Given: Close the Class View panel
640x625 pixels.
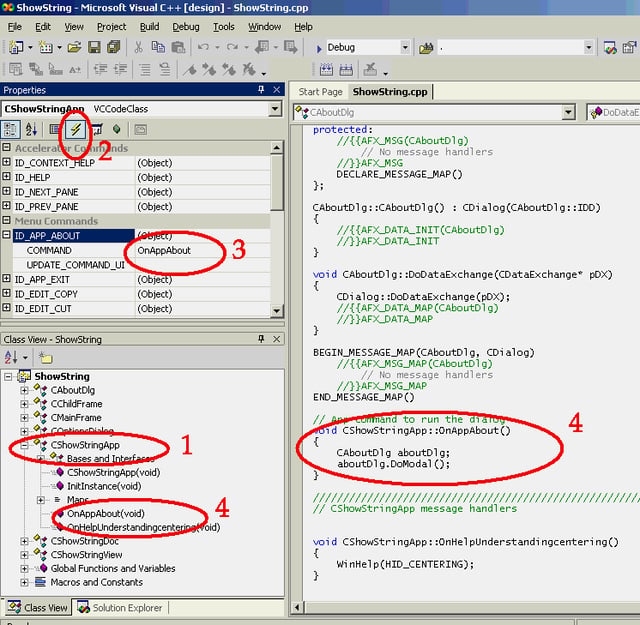Looking at the screenshot, I should point(277,339).
